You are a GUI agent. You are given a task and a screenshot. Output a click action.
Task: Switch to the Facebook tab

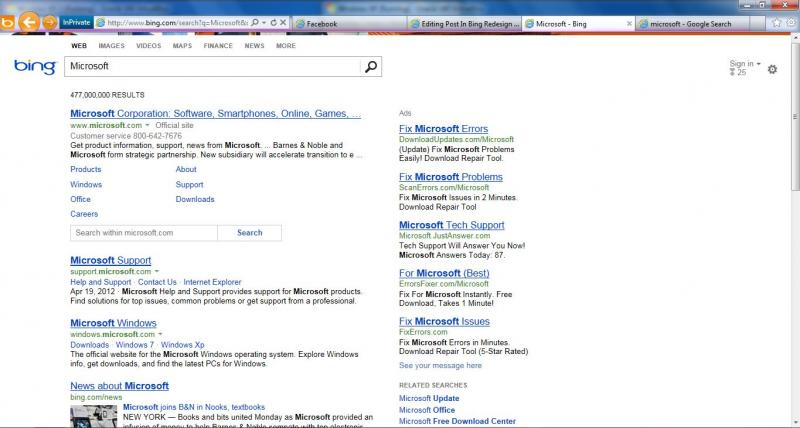349,23
